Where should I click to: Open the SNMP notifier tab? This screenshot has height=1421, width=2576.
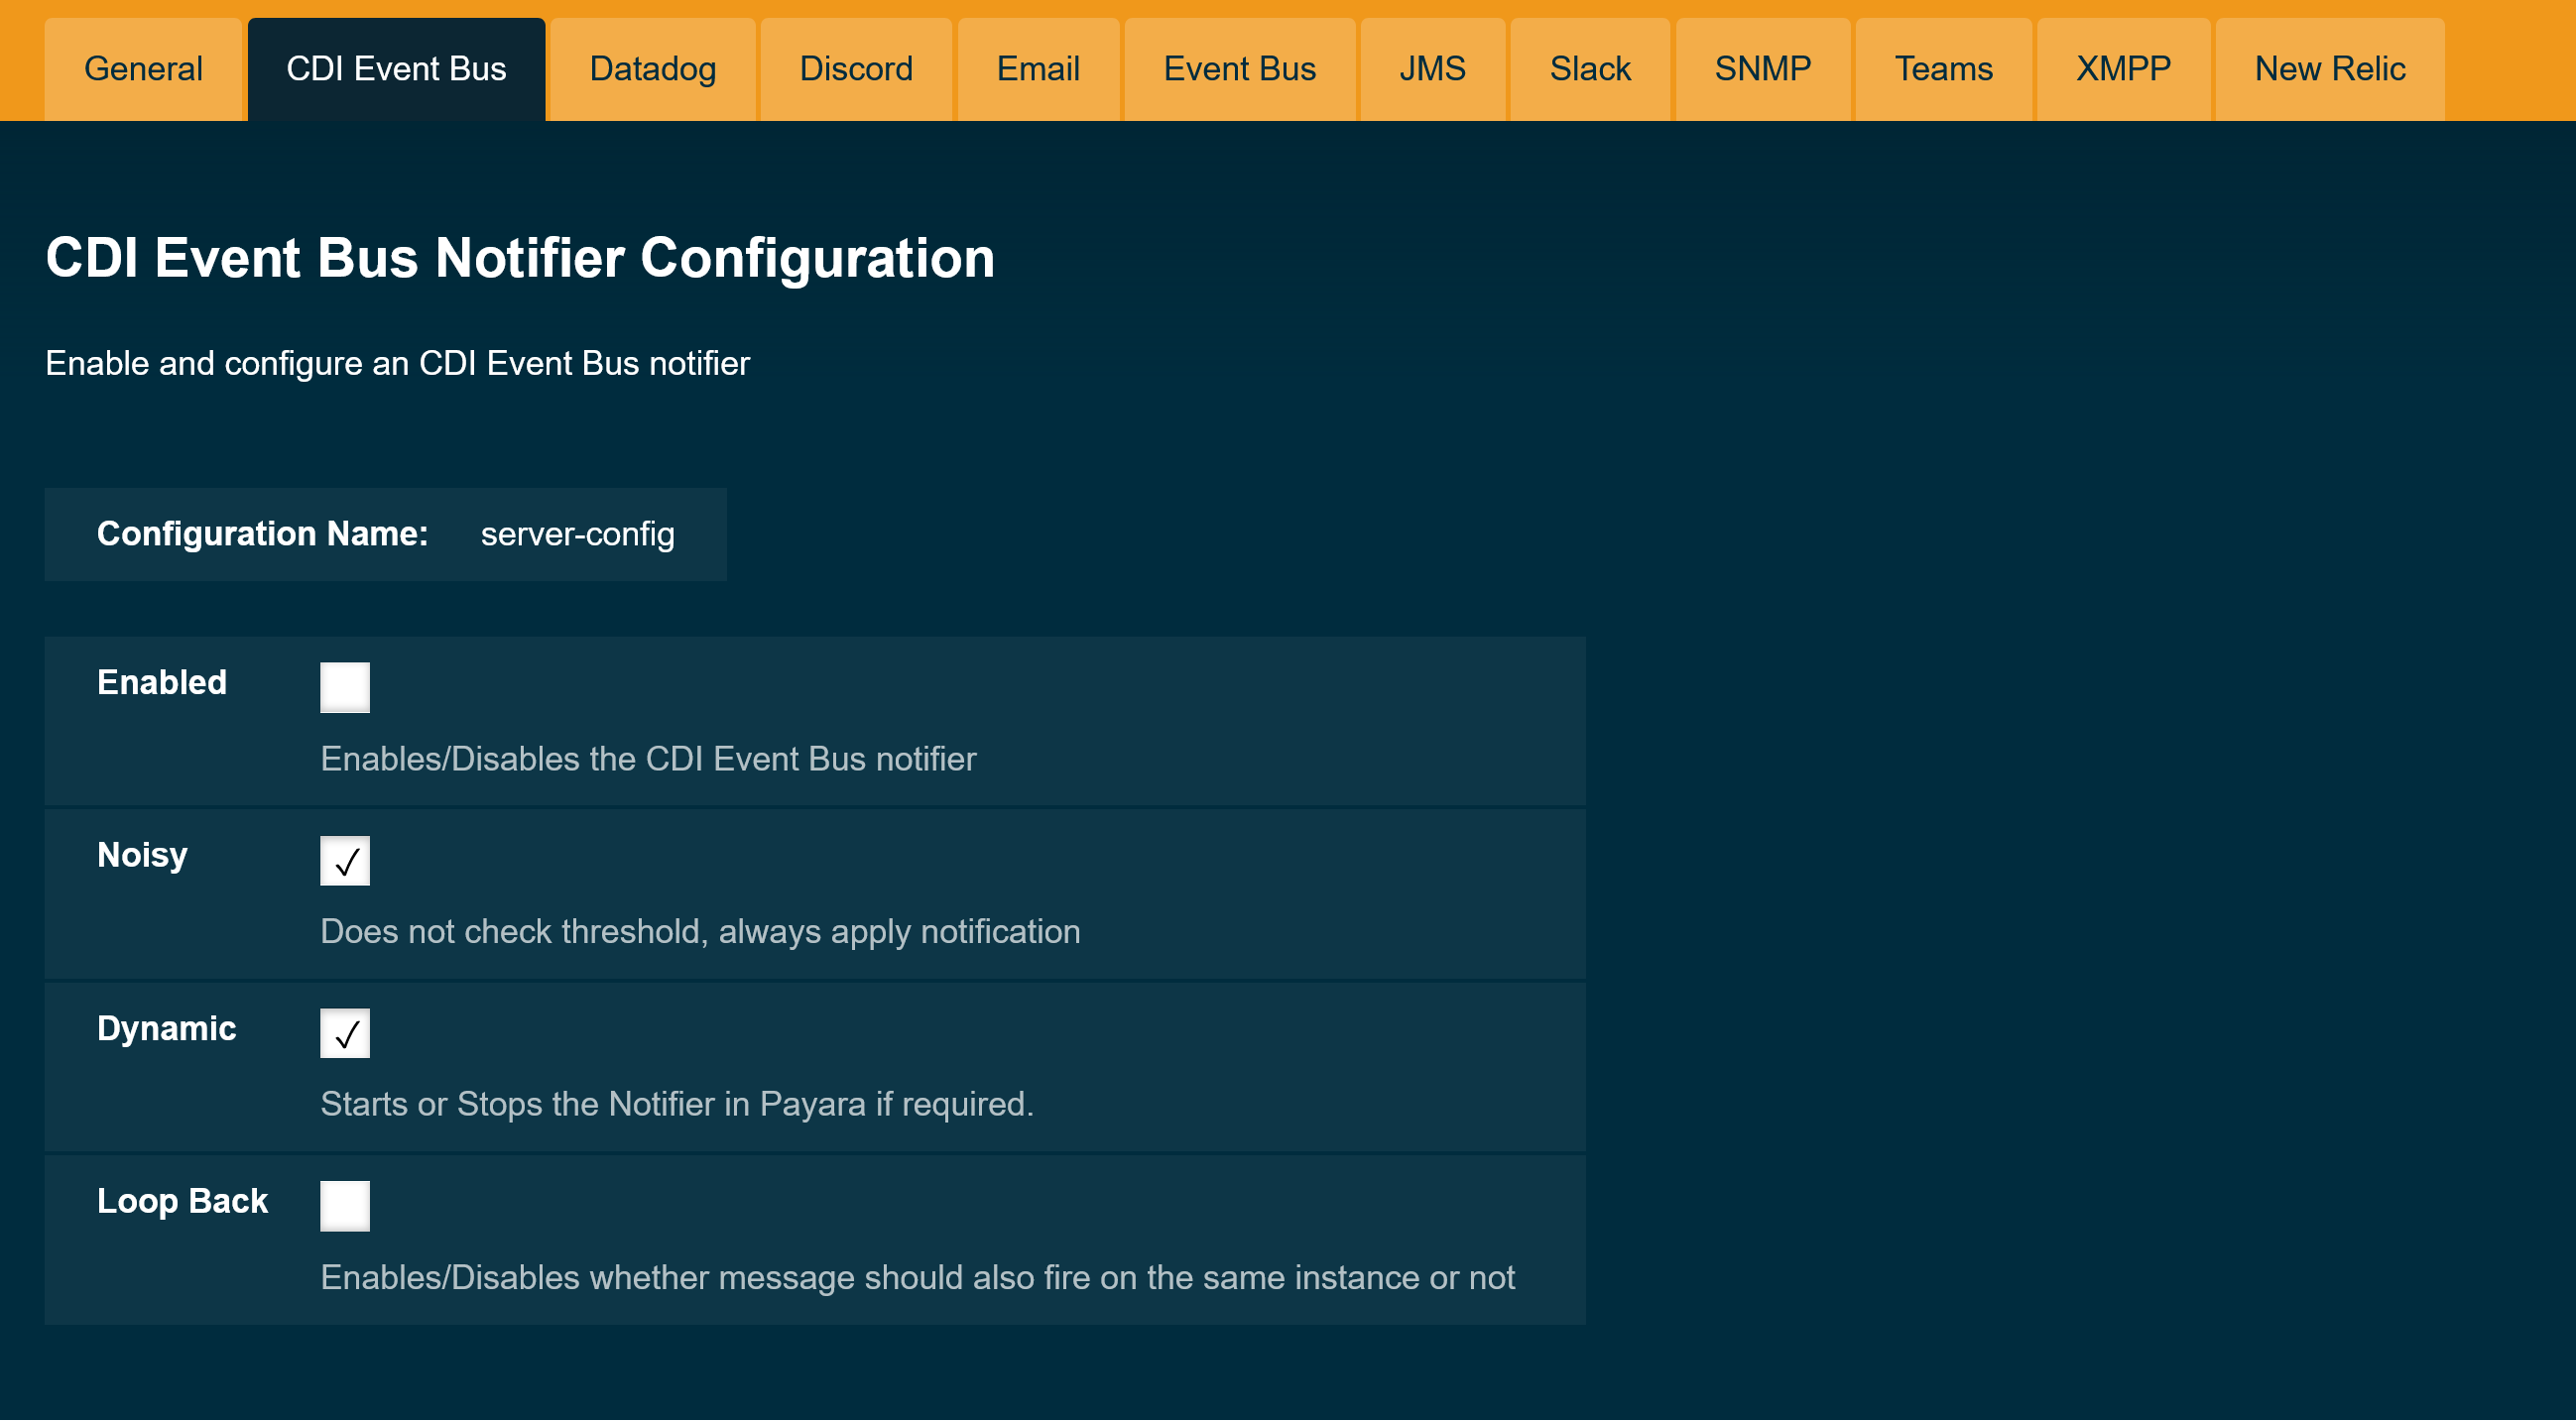click(x=1761, y=68)
